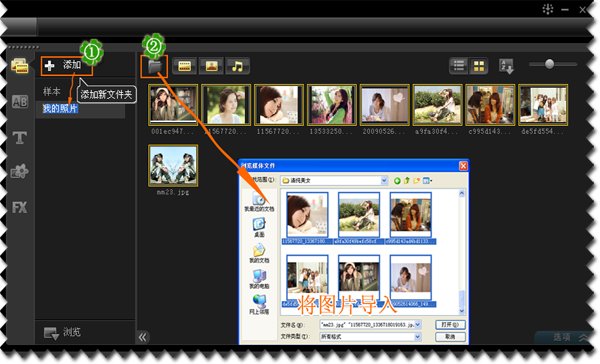Go up one folder level in dialog
Viewport: 600px width, 364px height.
(406, 180)
